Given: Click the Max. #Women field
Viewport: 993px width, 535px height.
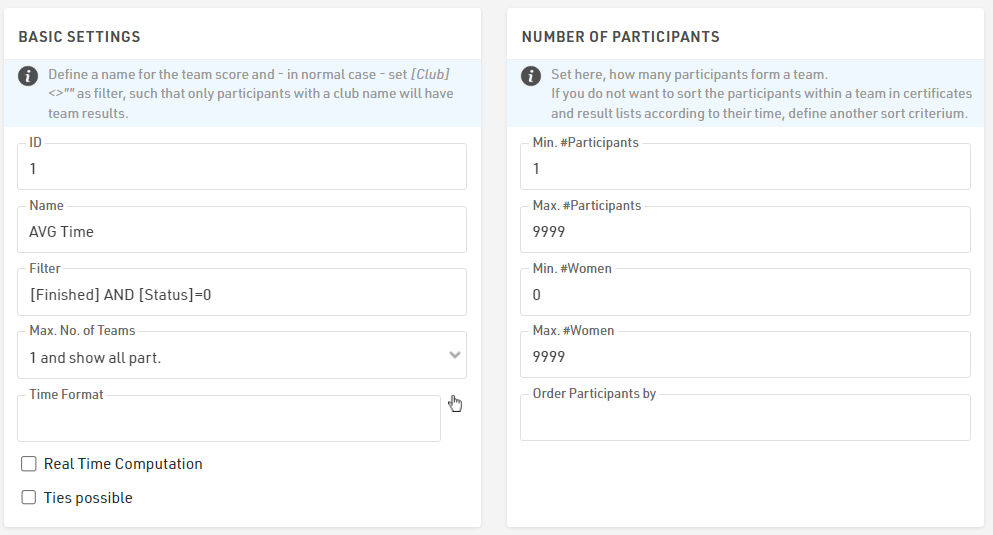Looking at the screenshot, I should pyautogui.click(x=745, y=356).
